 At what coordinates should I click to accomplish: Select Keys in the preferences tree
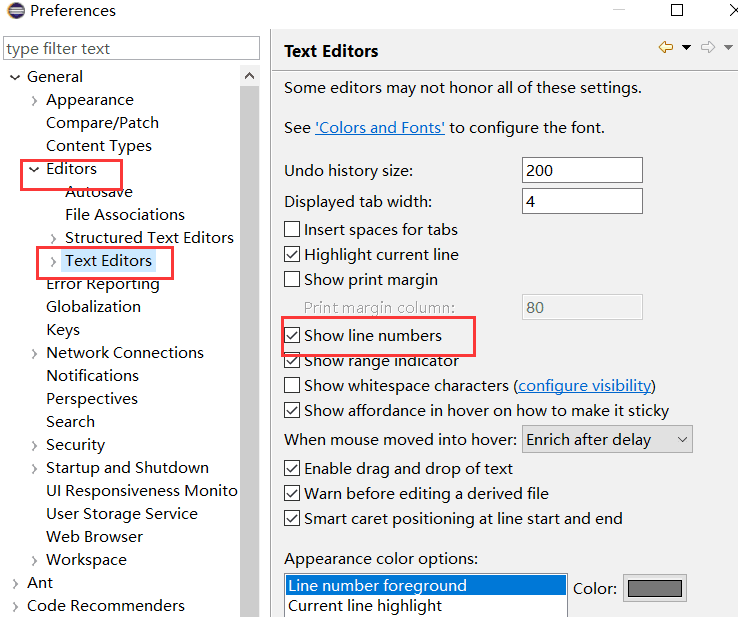tap(63, 330)
